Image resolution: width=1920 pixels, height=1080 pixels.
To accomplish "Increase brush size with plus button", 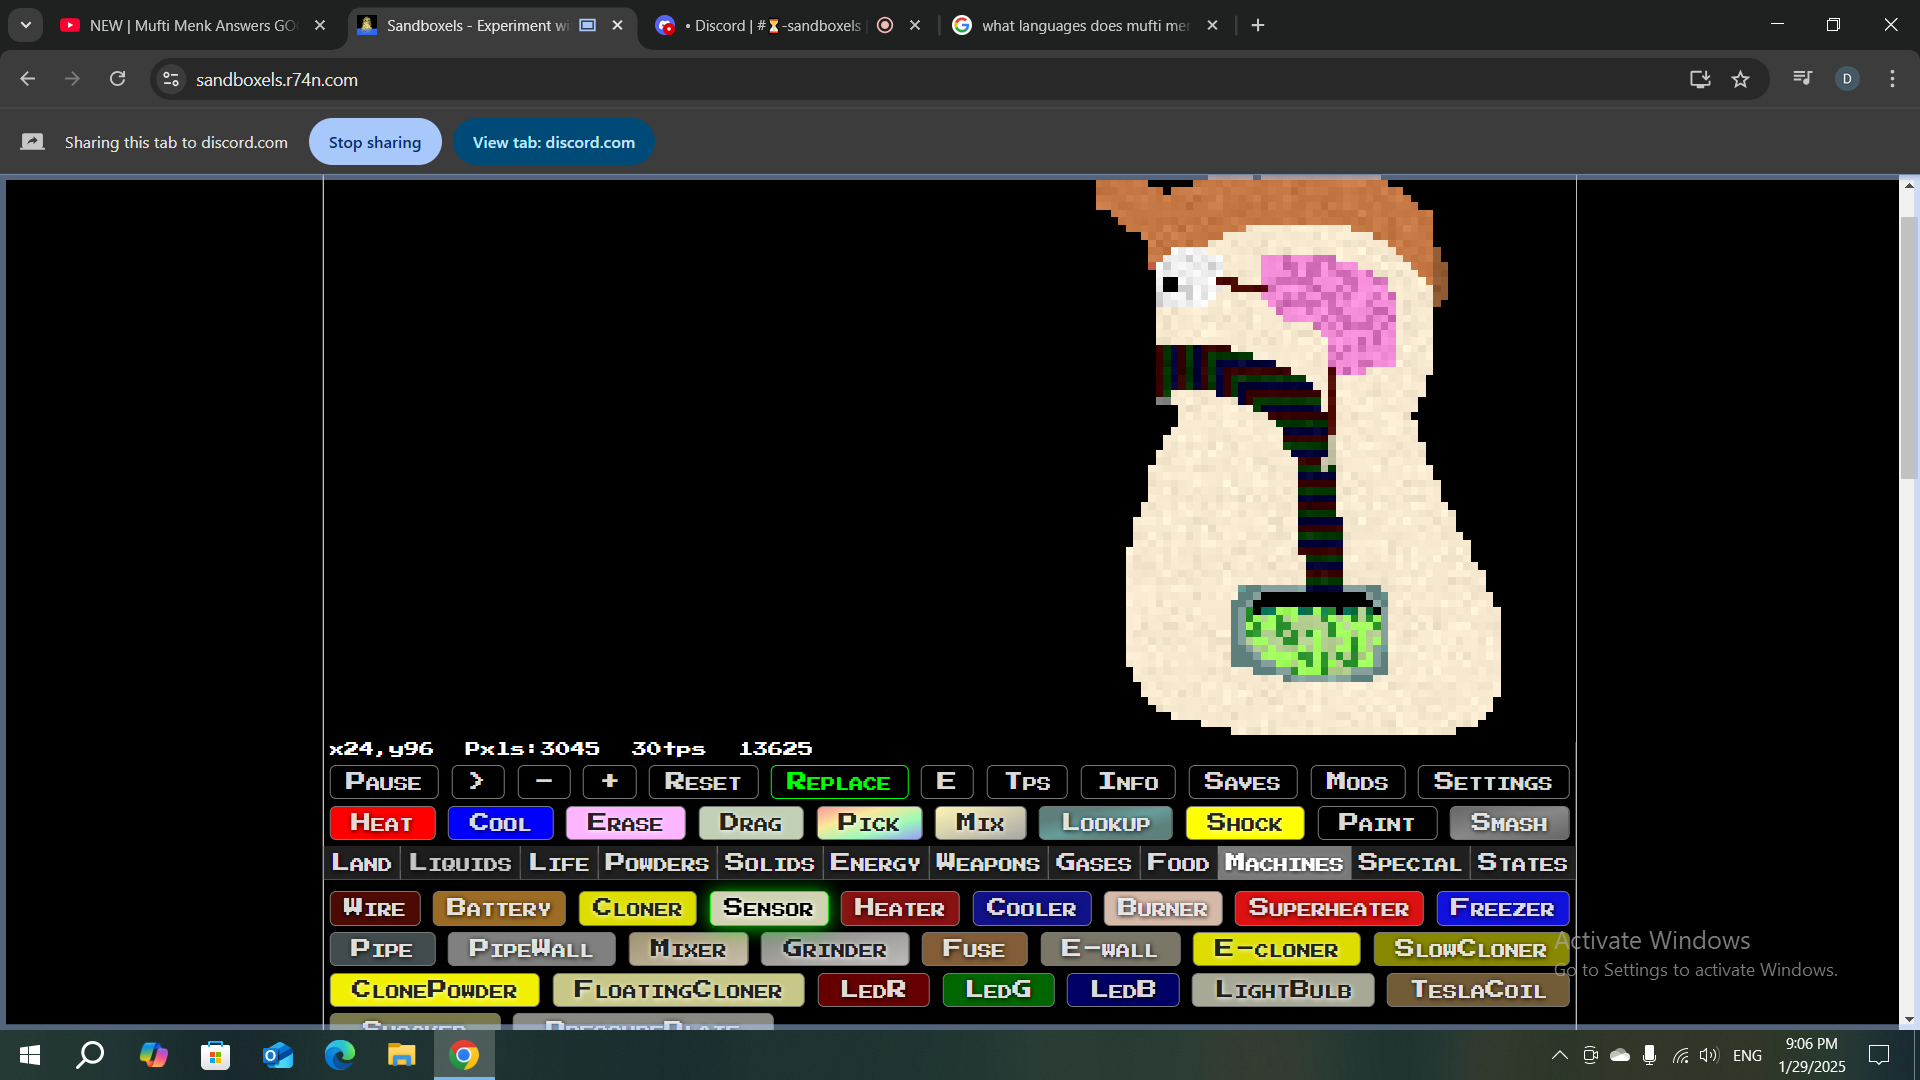I will [x=609, y=782].
